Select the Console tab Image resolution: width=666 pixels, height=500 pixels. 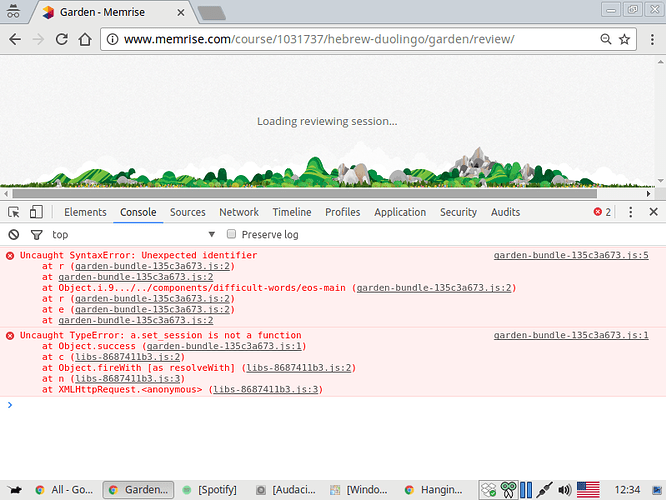(x=138, y=212)
